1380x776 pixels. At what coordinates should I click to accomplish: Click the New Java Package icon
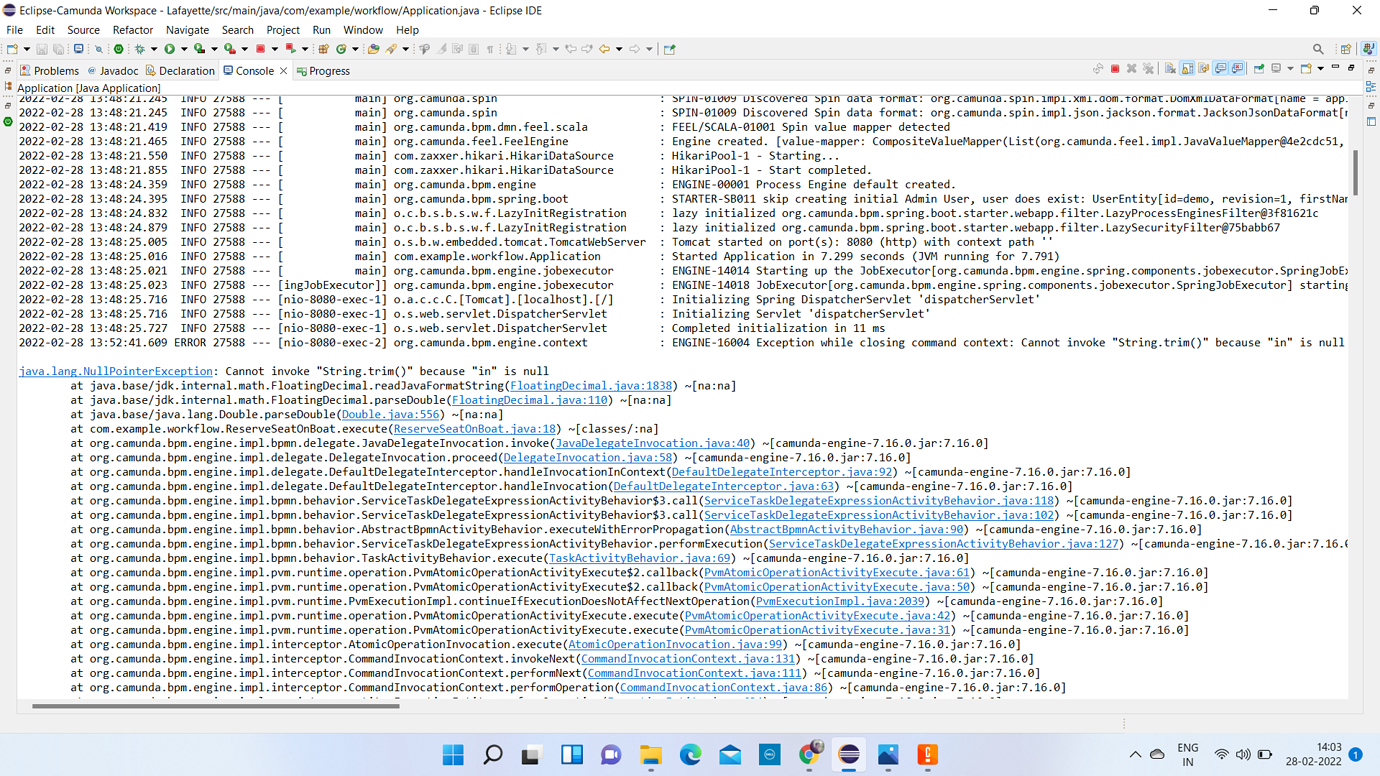point(323,49)
